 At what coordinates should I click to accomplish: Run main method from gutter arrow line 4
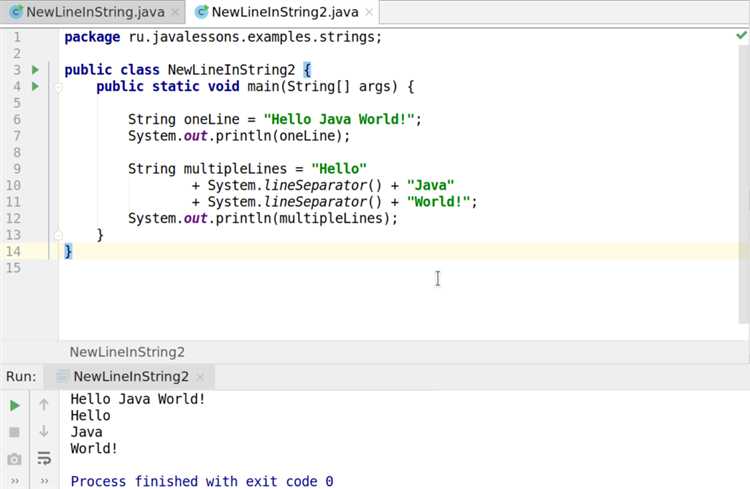35,87
